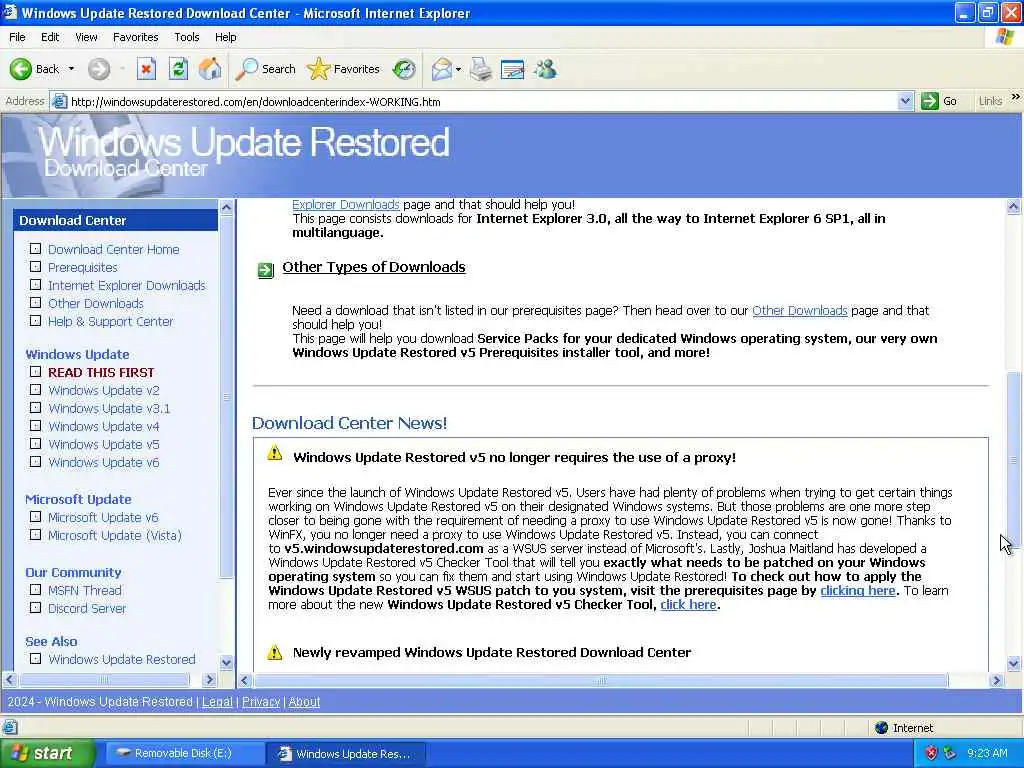Image resolution: width=1024 pixels, height=768 pixels.
Task: Click green arrow icon by Other Types of Downloads
Action: click(x=266, y=270)
